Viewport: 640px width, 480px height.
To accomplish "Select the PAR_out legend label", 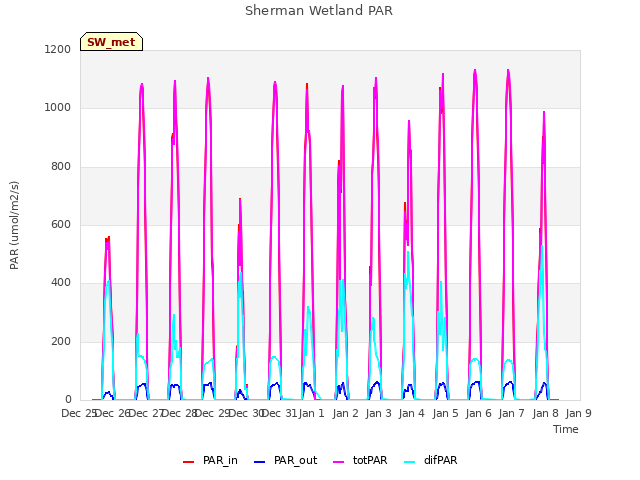I will tap(296, 460).
